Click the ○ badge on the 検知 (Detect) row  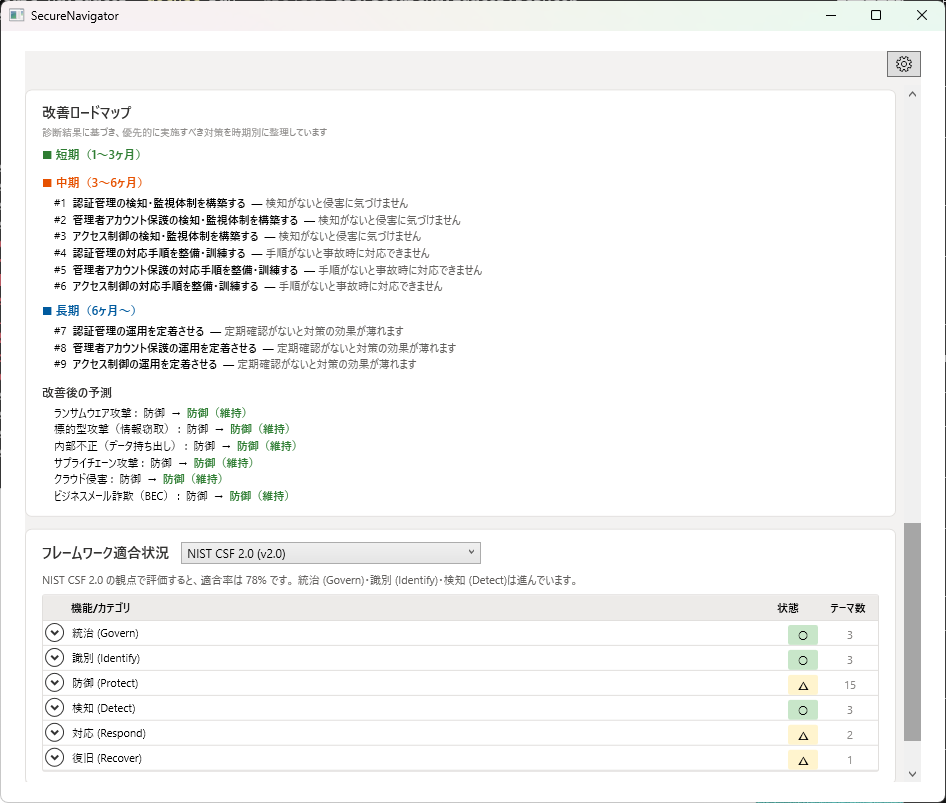(802, 708)
